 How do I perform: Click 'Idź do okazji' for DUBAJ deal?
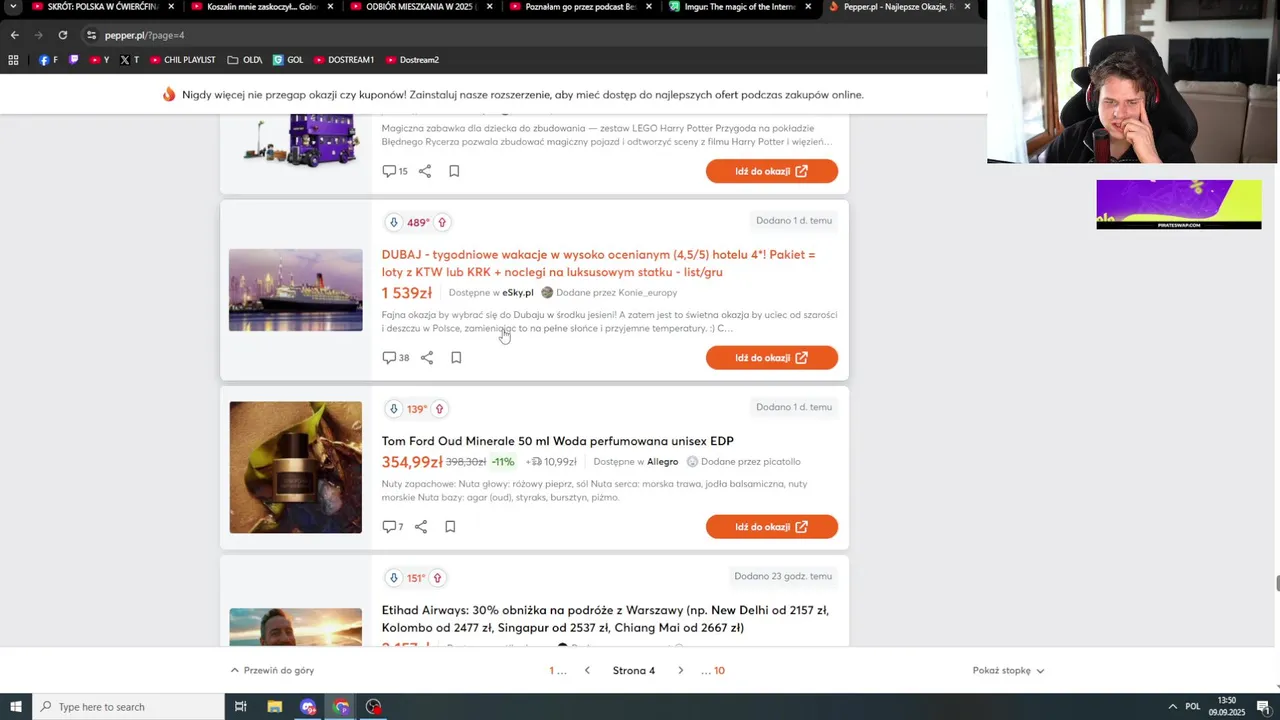(772, 358)
